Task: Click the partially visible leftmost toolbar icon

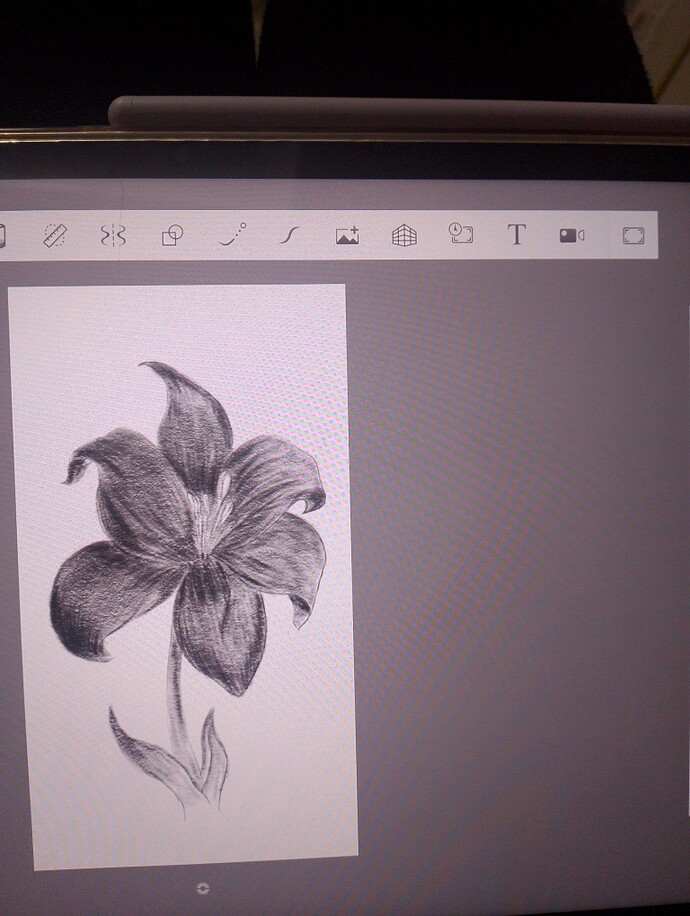Action: tap(2, 236)
